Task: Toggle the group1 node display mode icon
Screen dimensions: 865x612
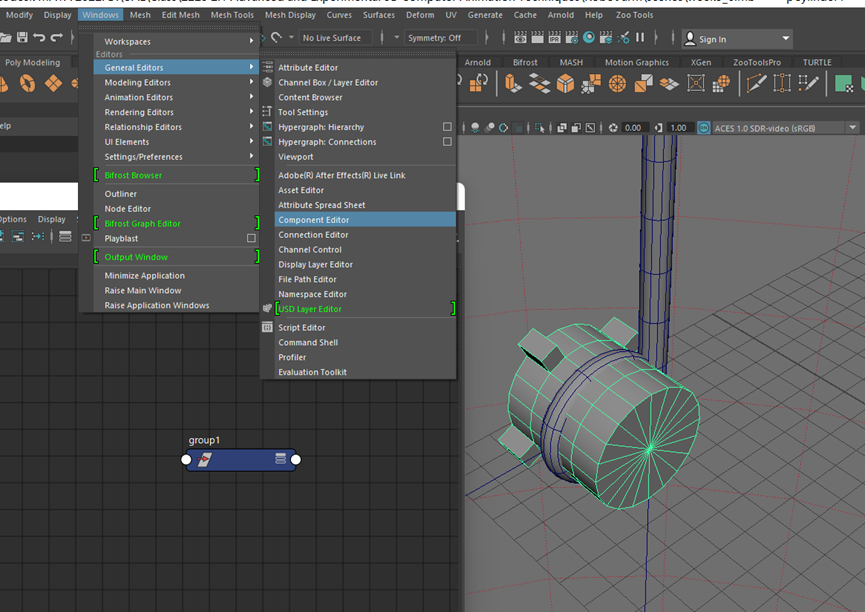Action: (280, 459)
